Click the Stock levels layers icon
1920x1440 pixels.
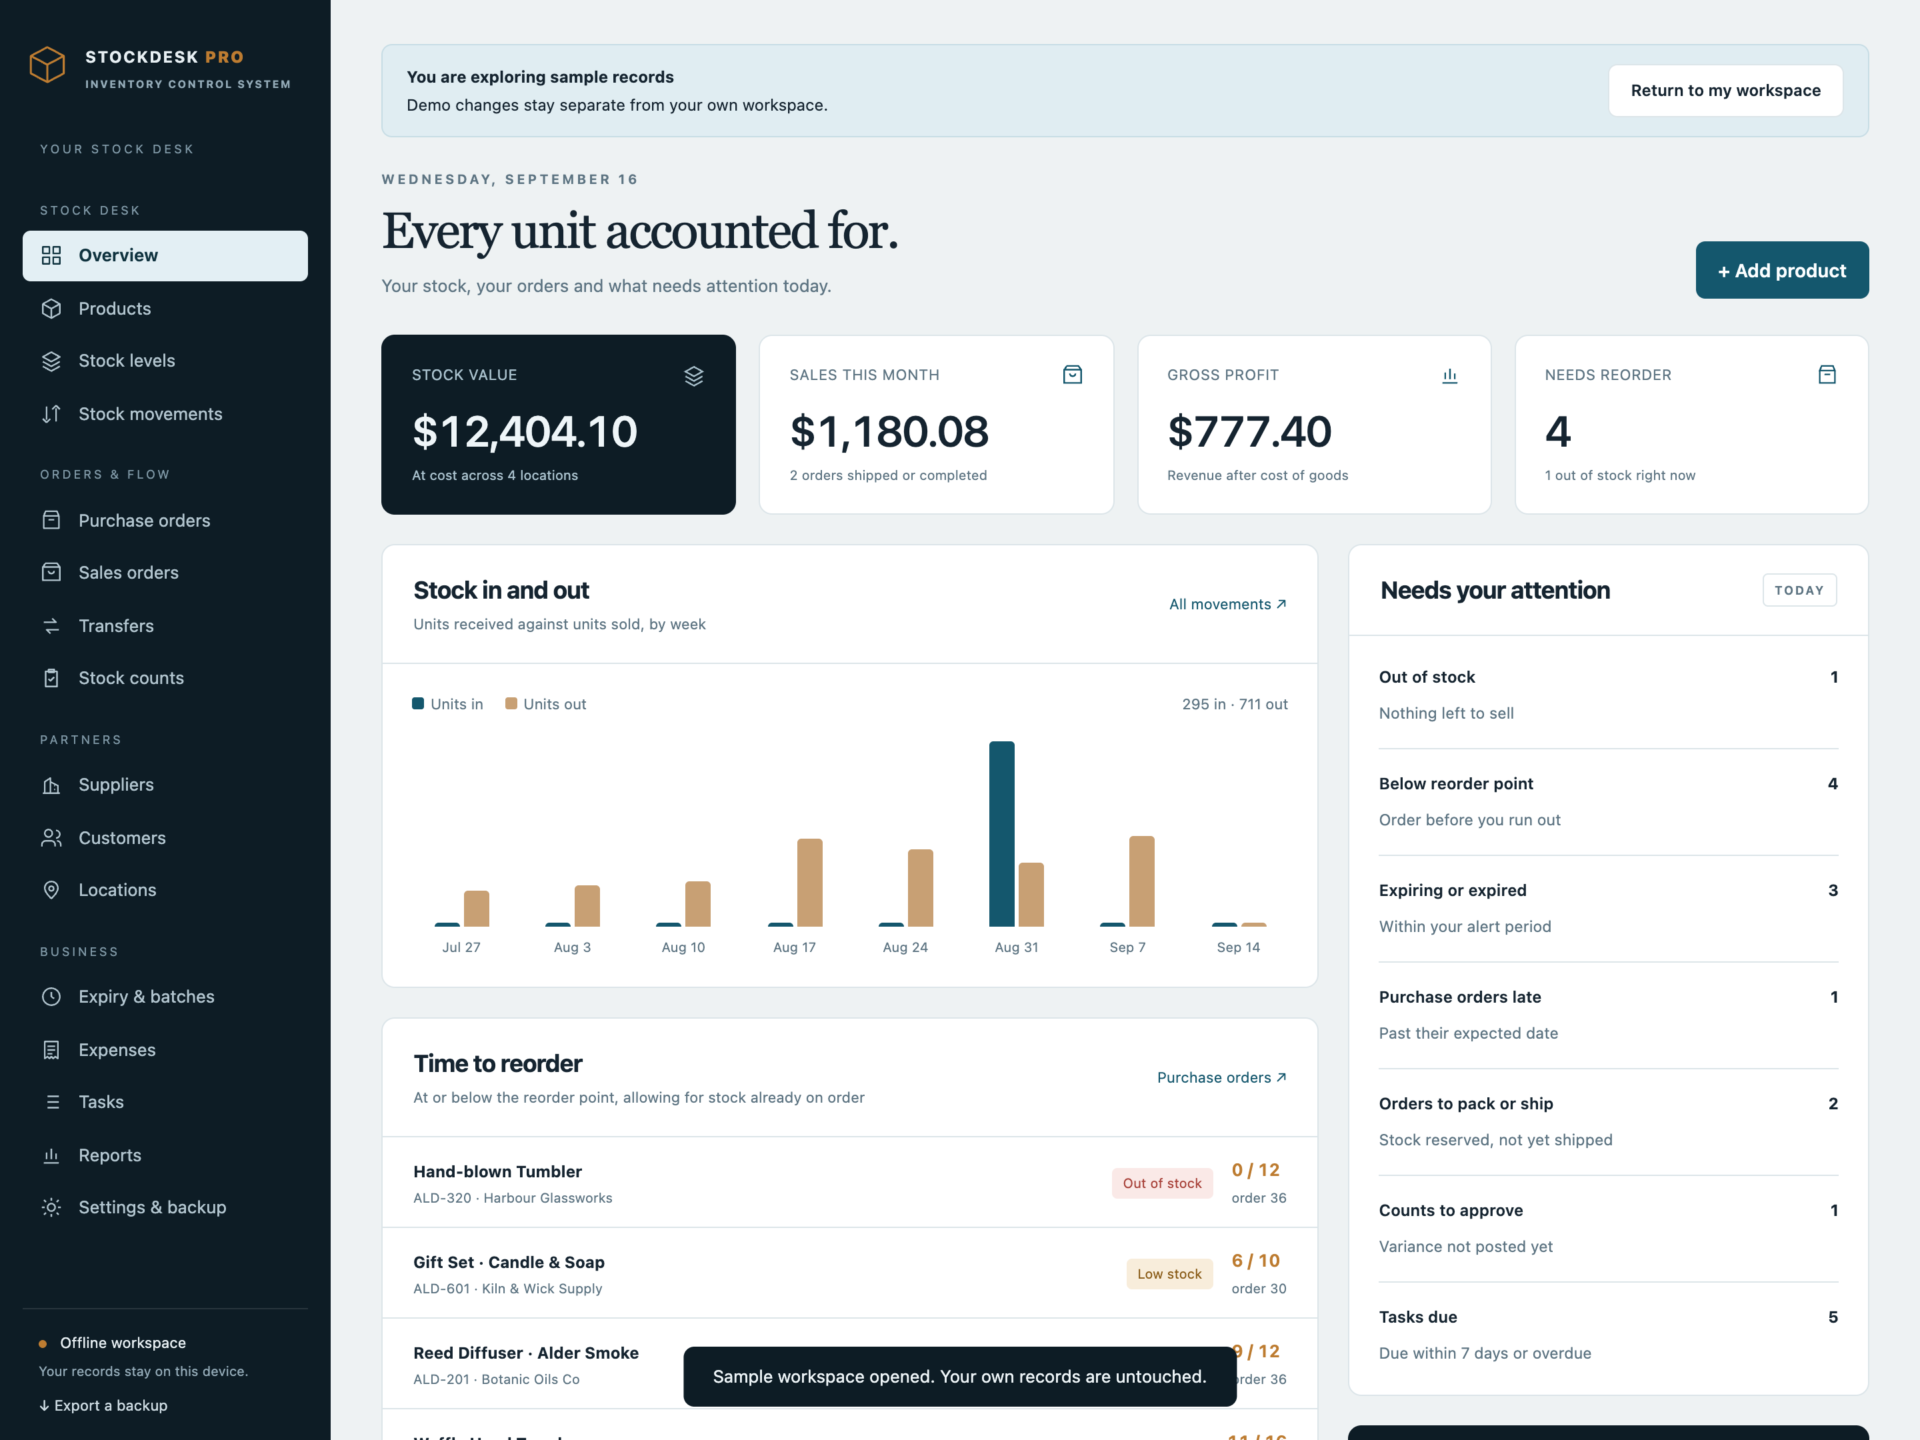[51, 361]
